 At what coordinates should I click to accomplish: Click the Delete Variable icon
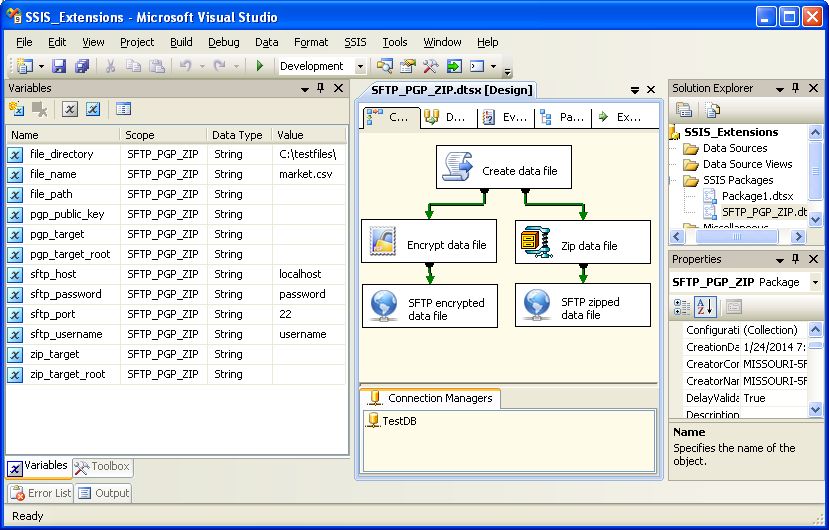click(x=40, y=109)
